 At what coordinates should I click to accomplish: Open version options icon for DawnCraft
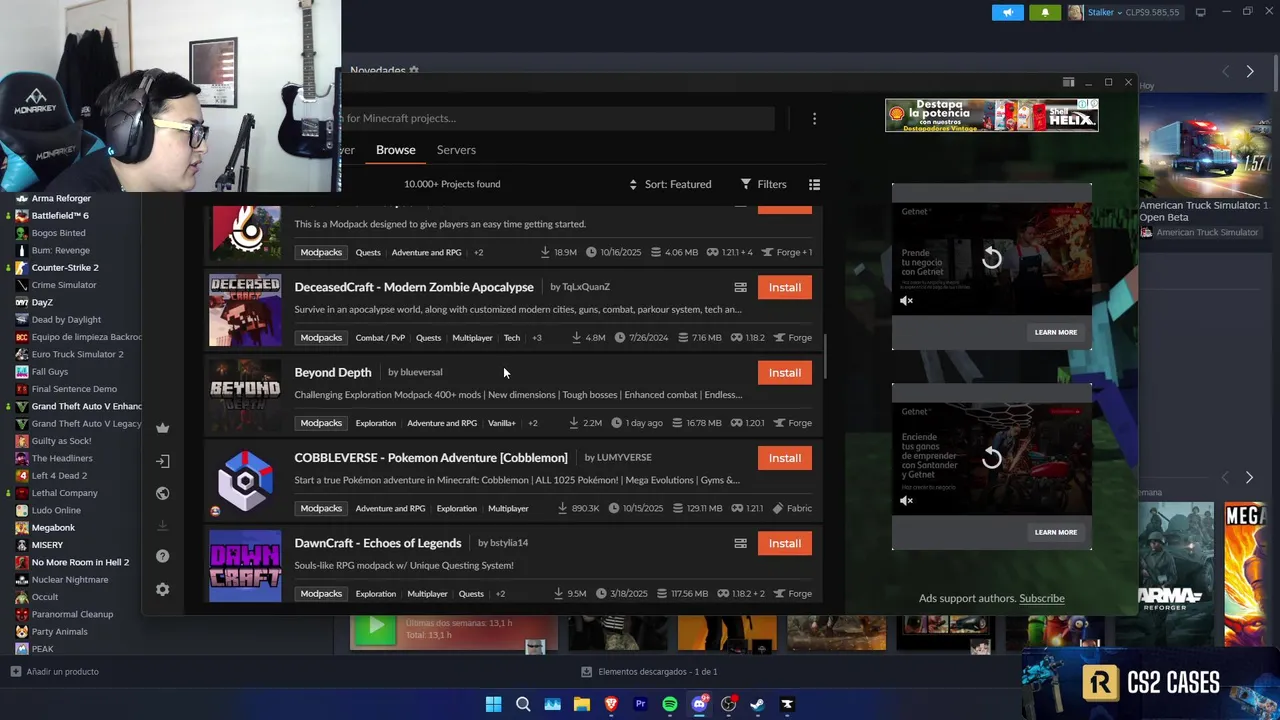coord(741,543)
